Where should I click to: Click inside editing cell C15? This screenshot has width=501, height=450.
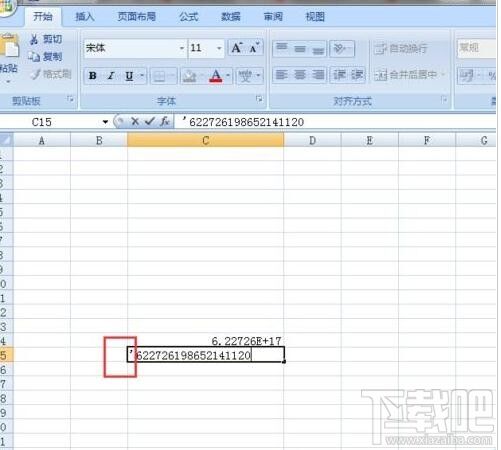pos(206,355)
